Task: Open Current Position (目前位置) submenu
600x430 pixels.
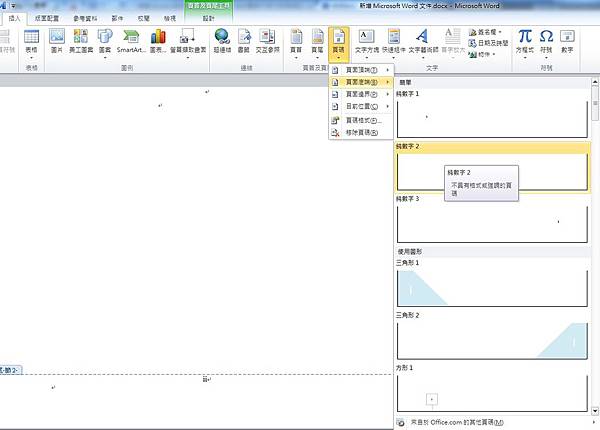Action: [361, 106]
